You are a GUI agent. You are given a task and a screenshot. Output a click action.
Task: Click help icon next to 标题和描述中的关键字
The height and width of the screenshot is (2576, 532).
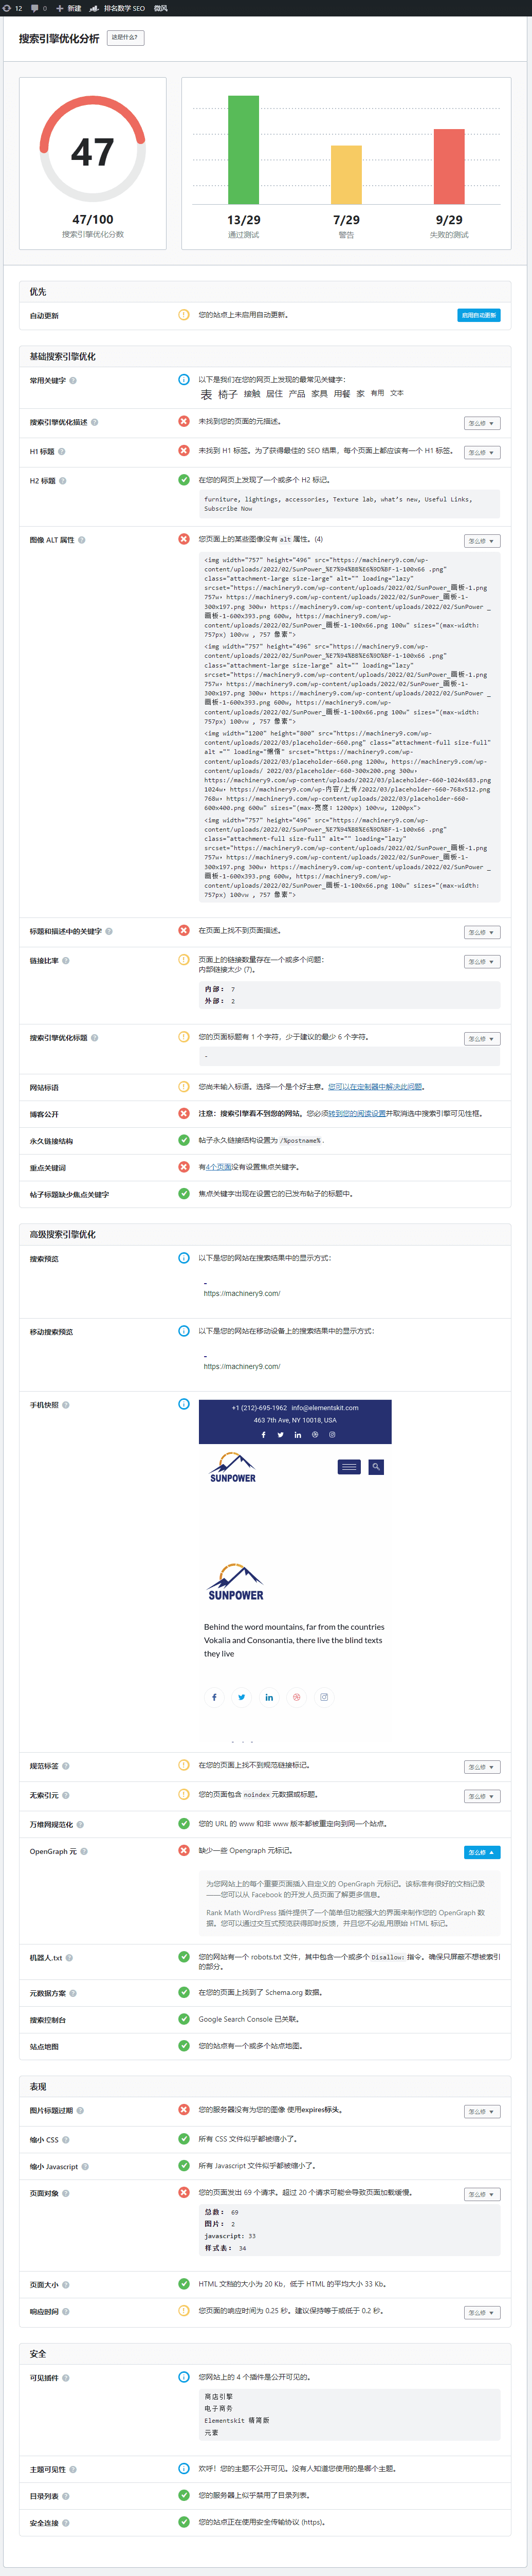coord(109,931)
